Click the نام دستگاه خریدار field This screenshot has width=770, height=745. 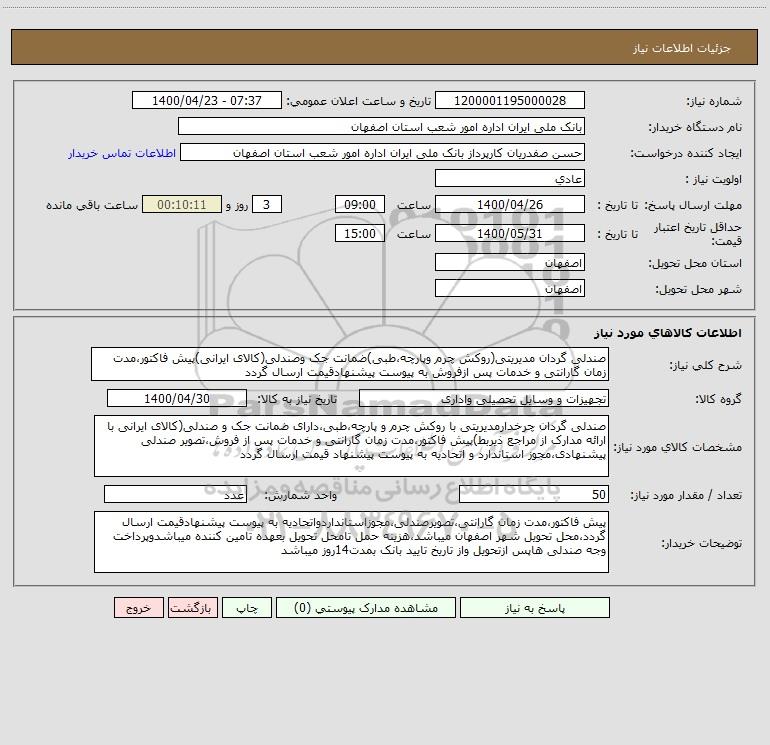tap(381, 126)
